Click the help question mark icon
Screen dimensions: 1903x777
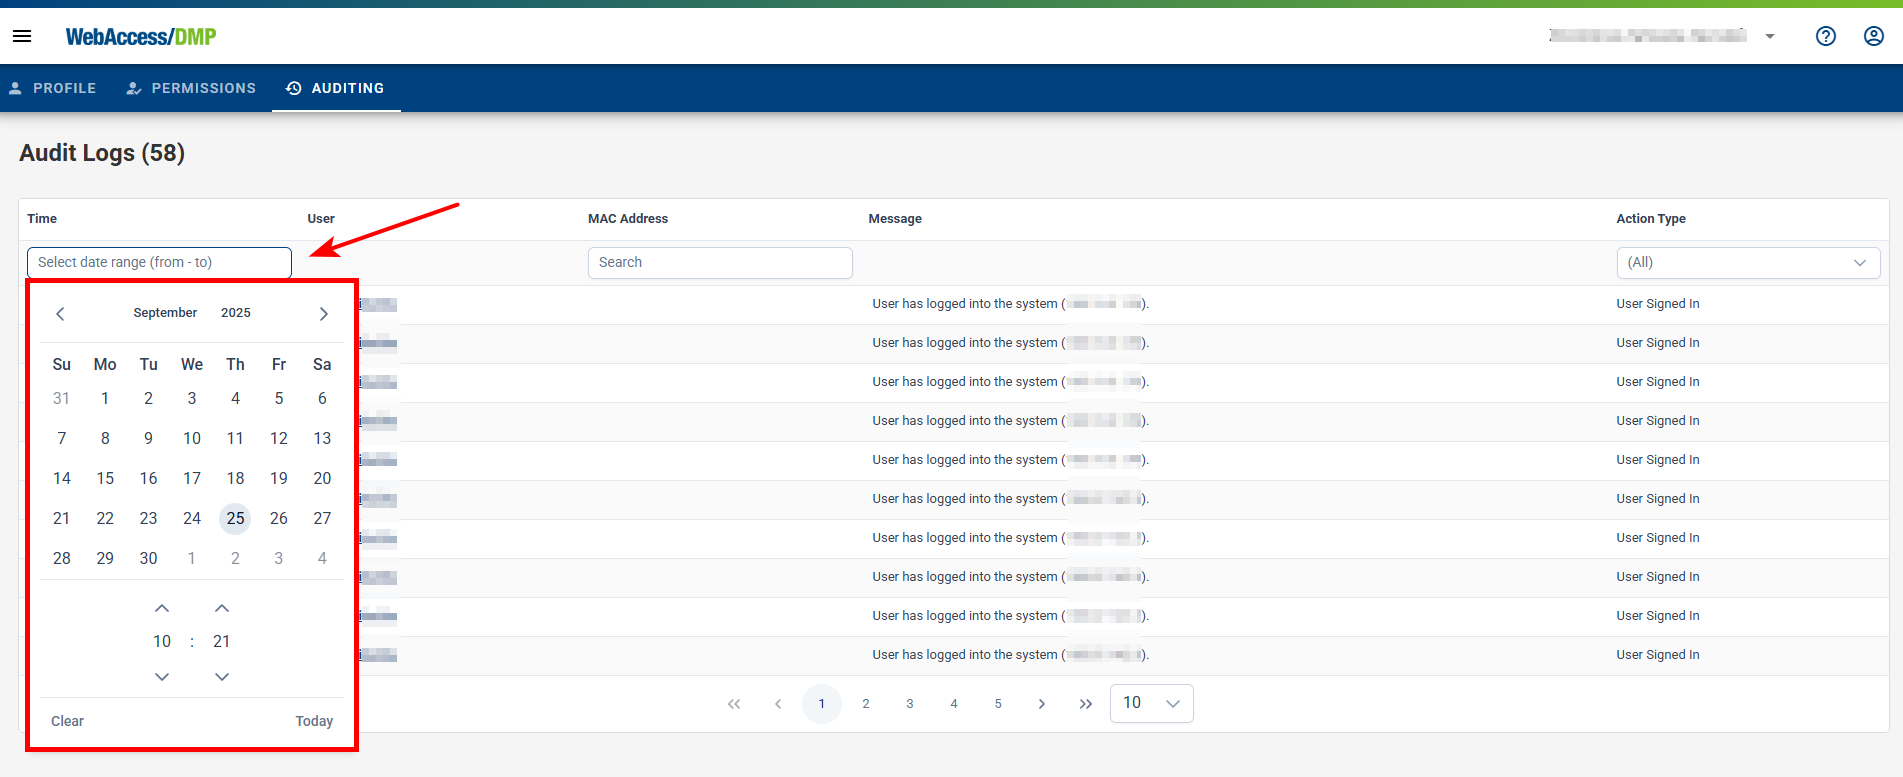1825,36
